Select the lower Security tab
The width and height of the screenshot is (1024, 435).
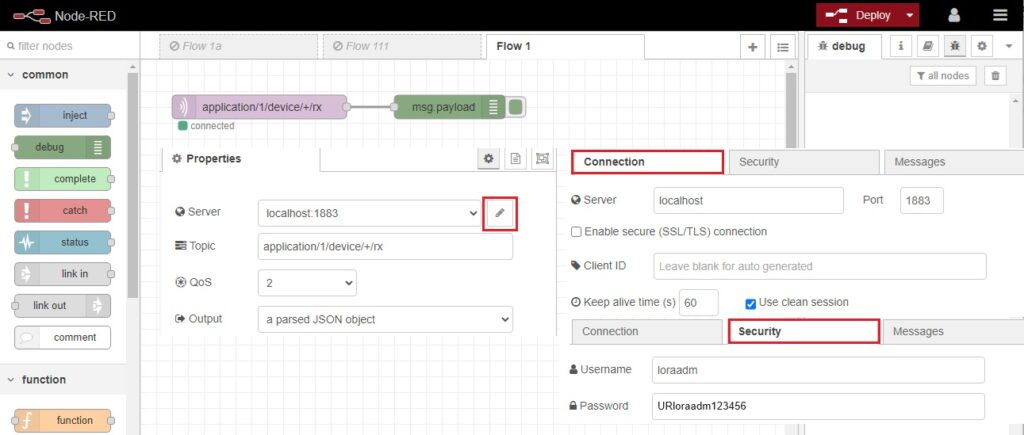click(803, 331)
